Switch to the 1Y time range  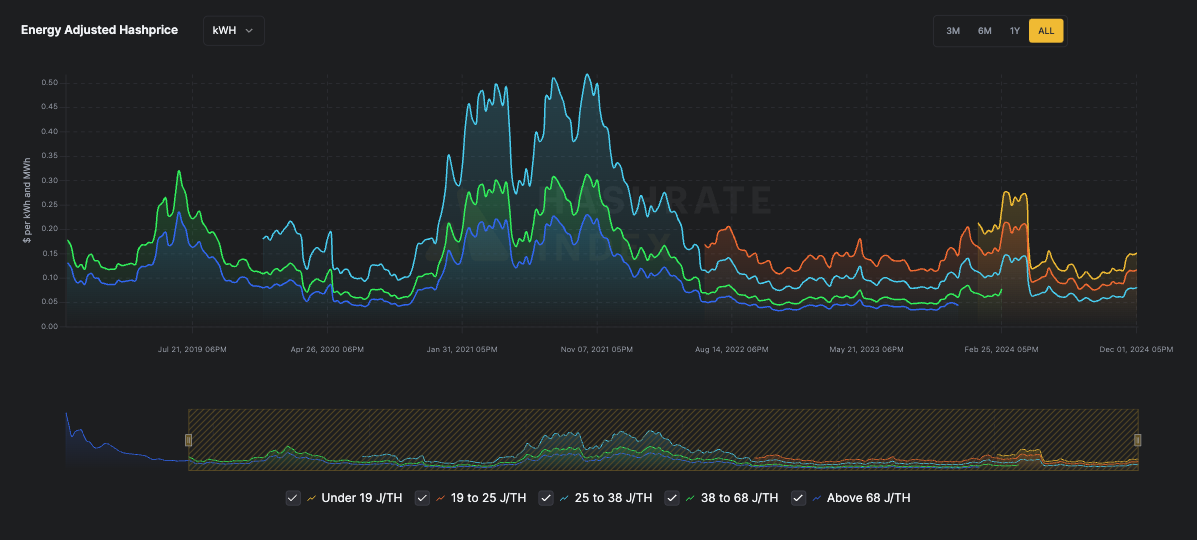(x=1015, y=31)
